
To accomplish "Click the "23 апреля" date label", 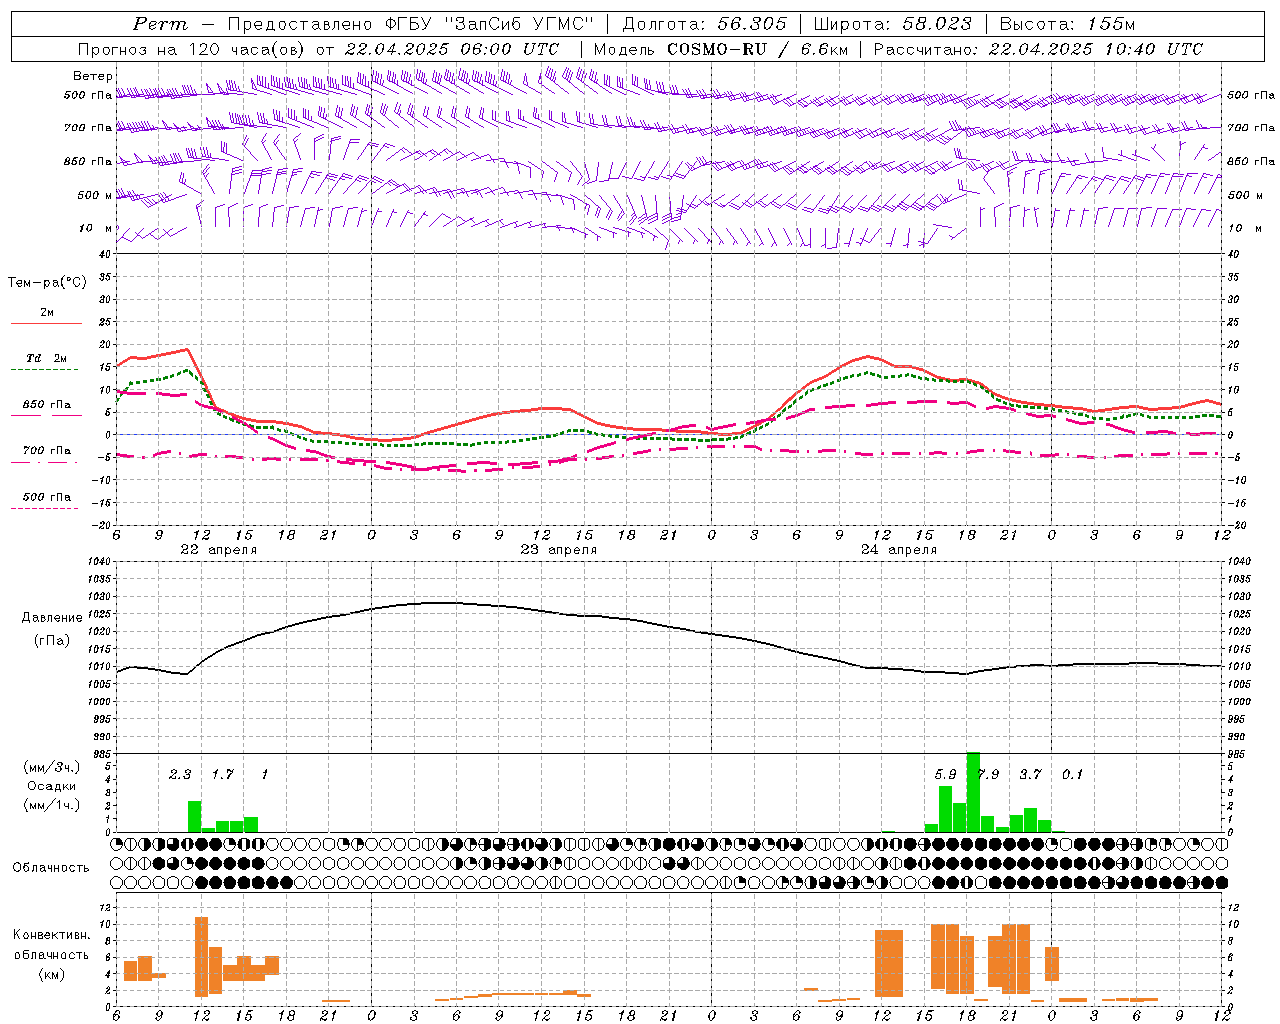I will coord(558,550).
